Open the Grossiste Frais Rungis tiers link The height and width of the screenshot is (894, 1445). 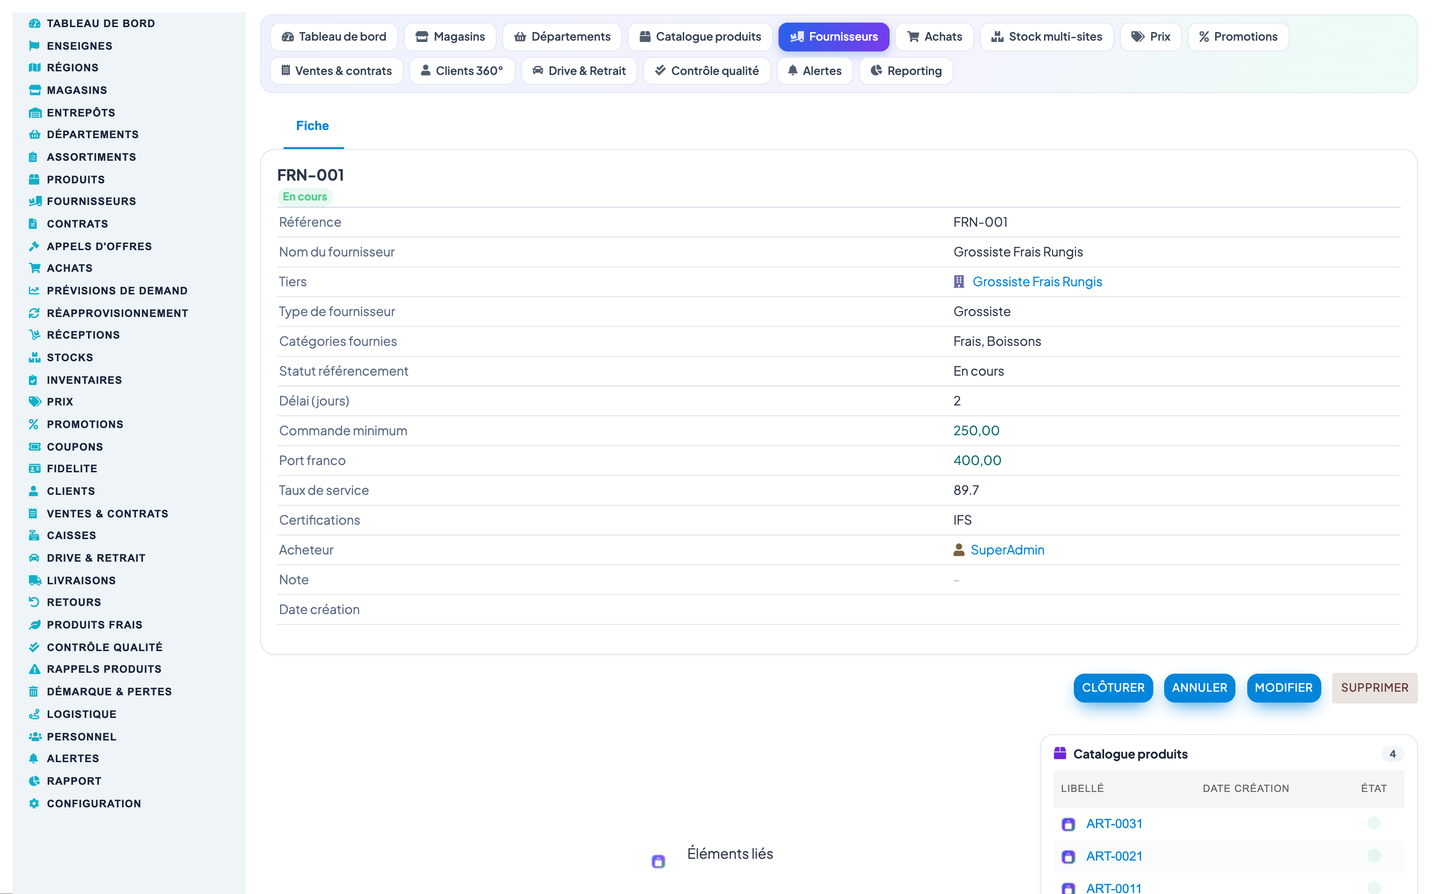[x=1037, y=282]
